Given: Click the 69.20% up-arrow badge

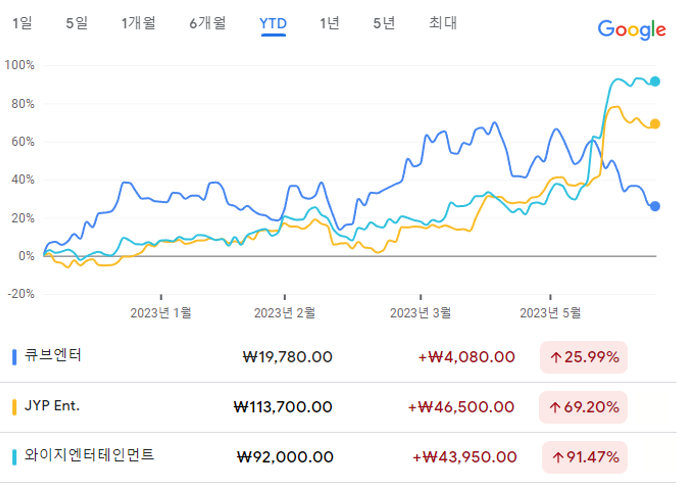Looking at the screenshot, I should point(583,407).
